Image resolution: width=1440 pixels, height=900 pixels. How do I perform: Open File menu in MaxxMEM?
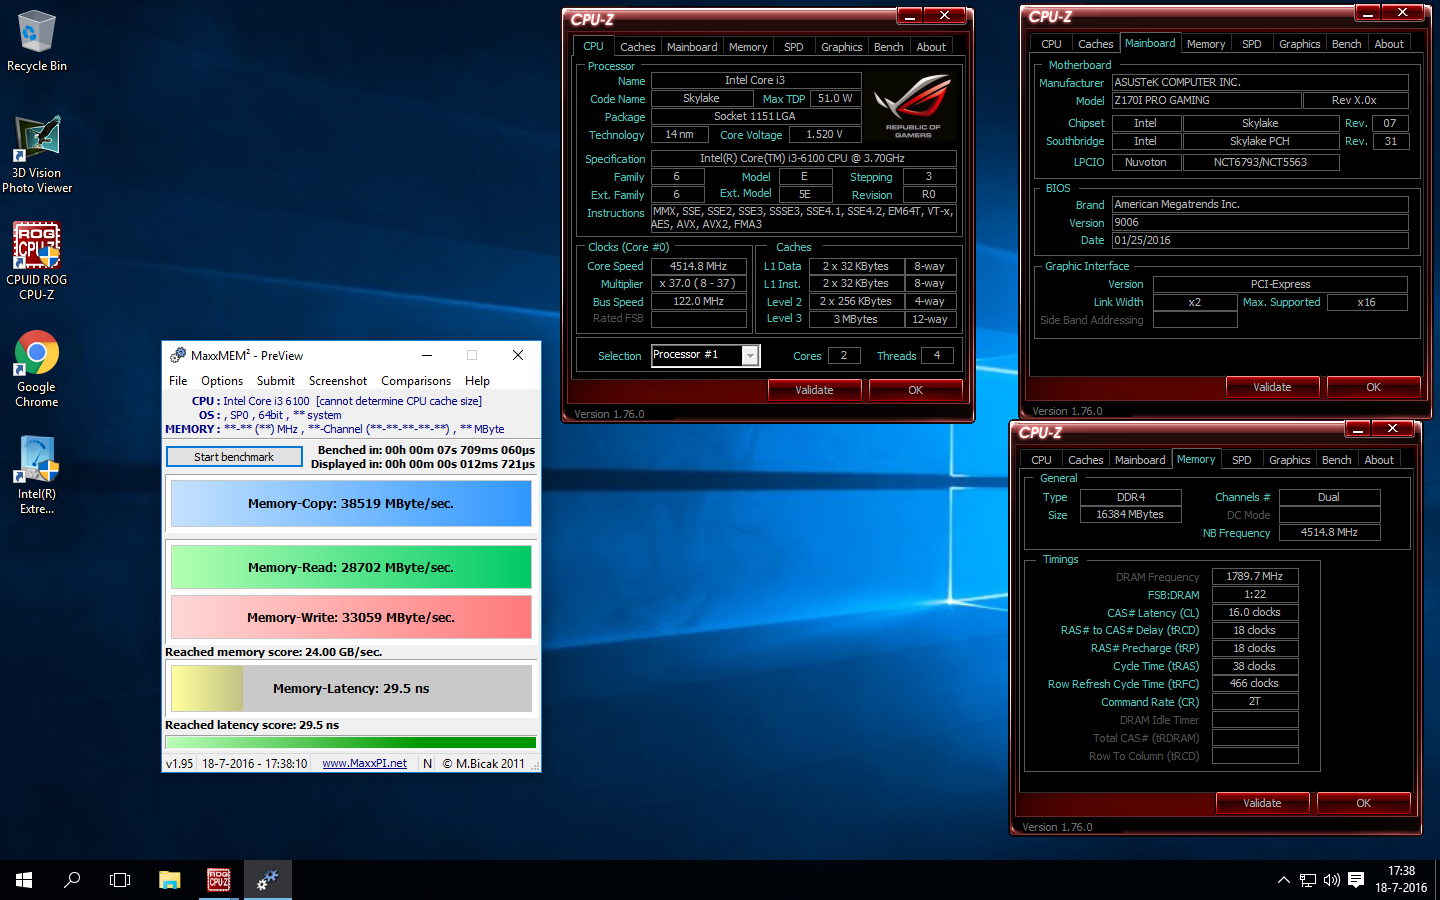[x=178, y=381]
